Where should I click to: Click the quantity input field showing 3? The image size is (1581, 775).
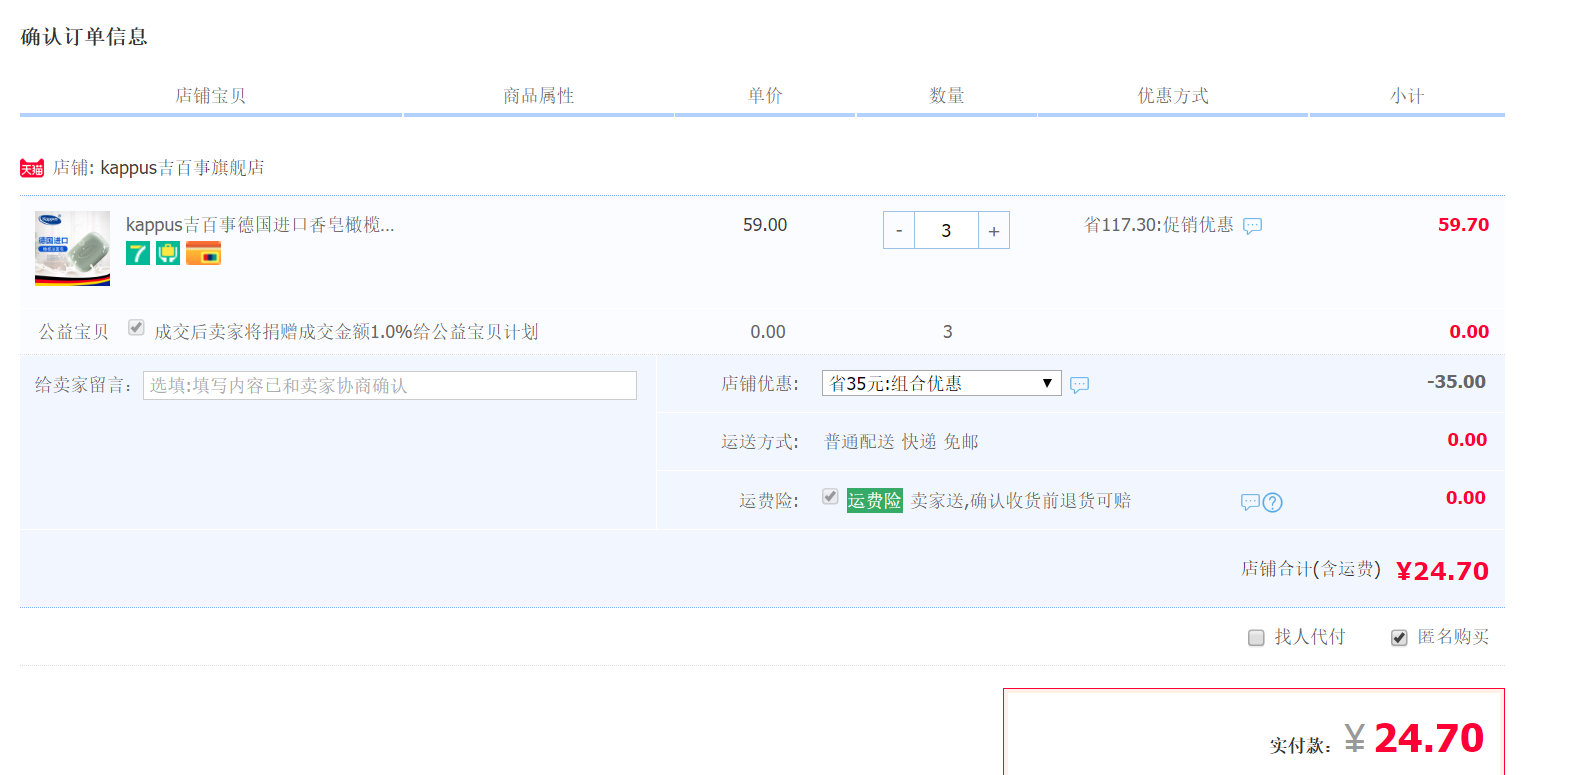click(x=946, y=231)
